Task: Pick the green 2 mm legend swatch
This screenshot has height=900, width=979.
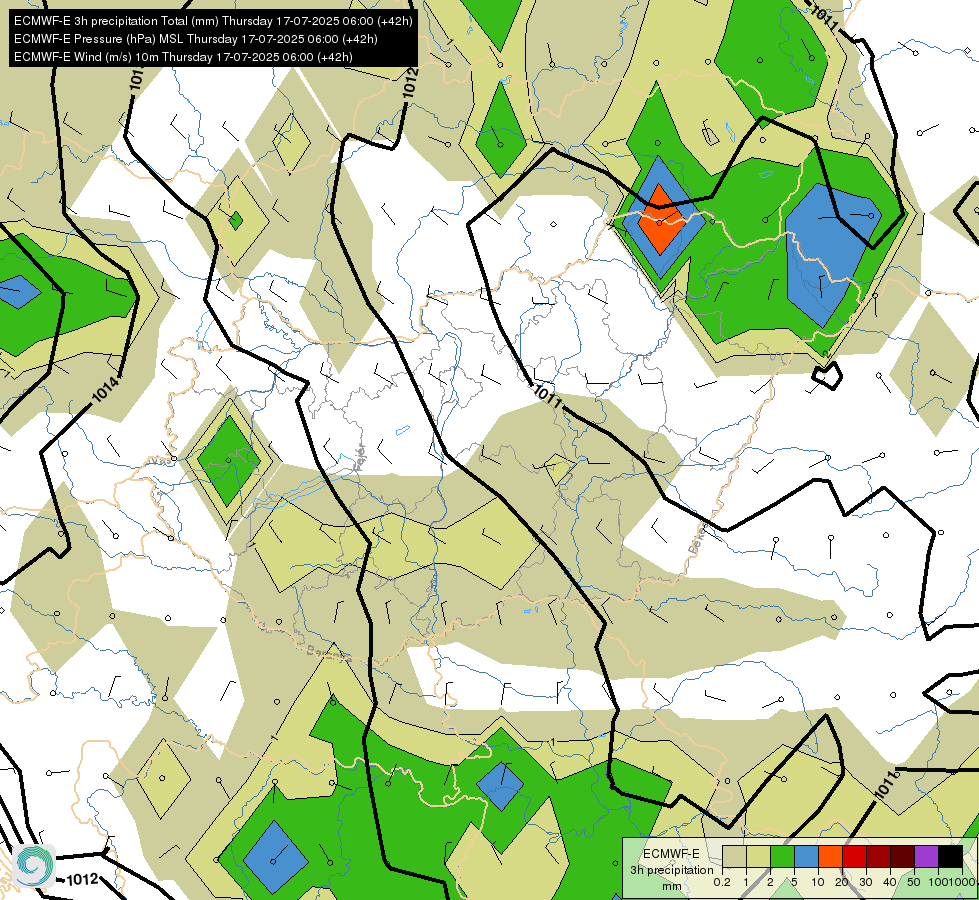Action: (x=782, y=856)
